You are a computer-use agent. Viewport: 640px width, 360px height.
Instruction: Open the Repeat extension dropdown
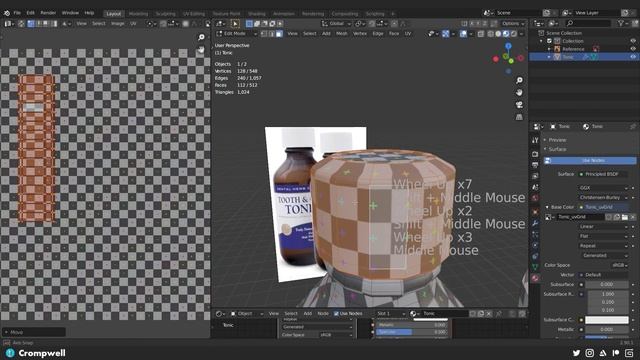coord(604,246)
